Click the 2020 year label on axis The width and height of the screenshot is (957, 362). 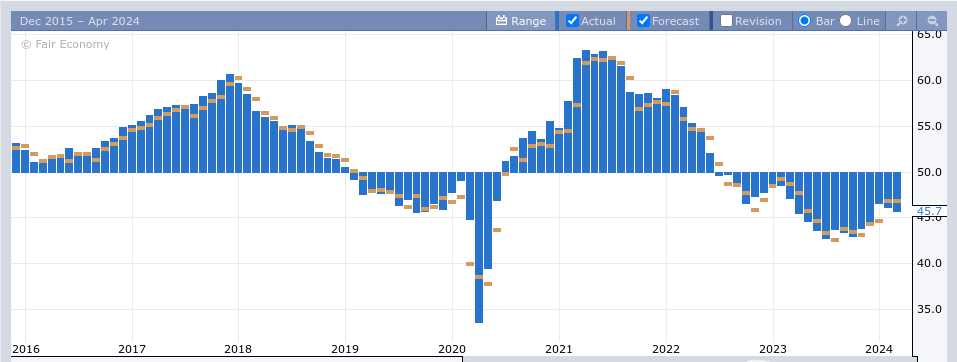click(x=452, y=349)
